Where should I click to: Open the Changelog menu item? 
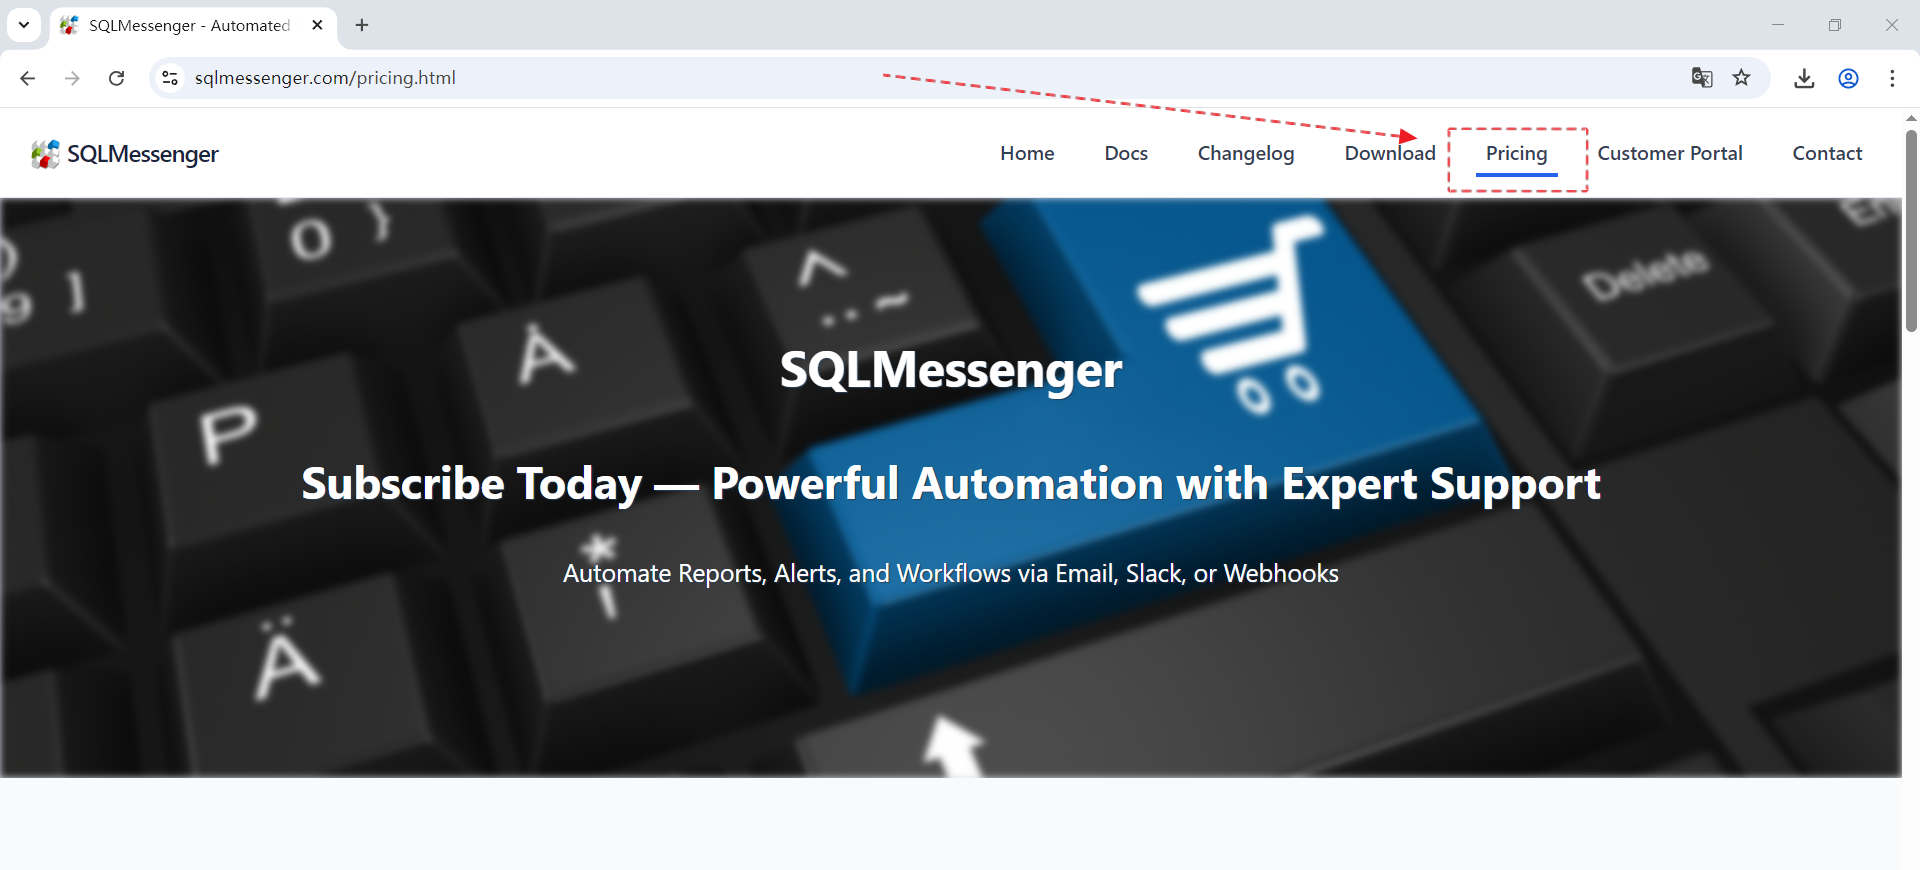(1246, 154)
